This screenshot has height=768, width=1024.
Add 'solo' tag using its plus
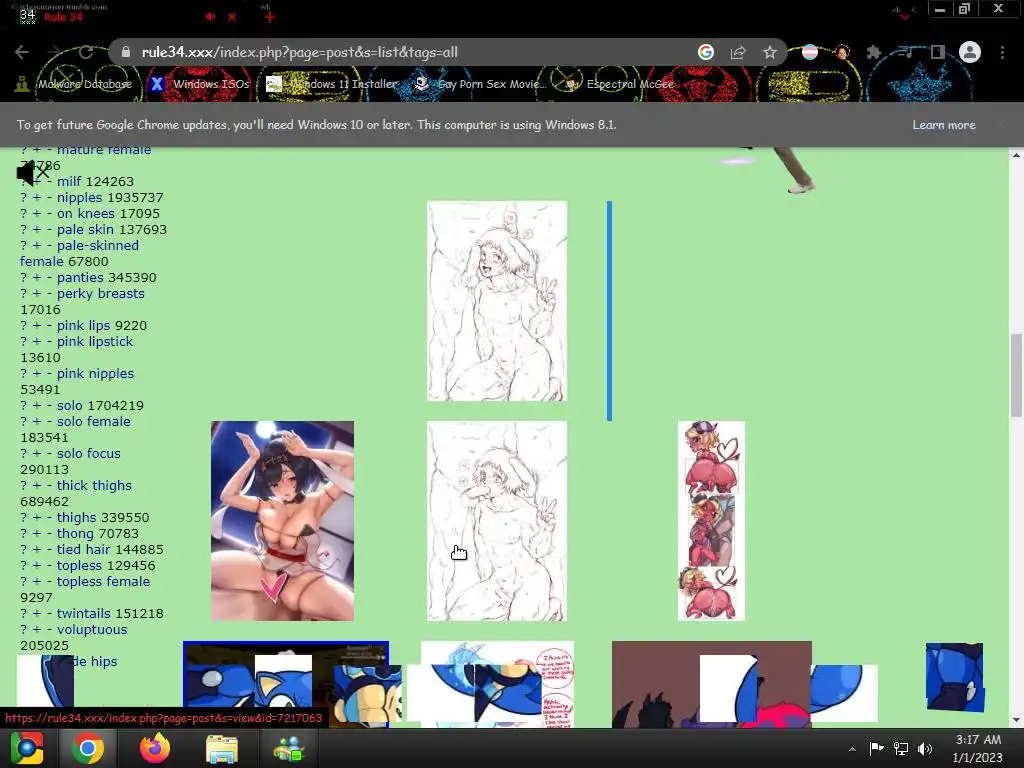tap(37, 405)
